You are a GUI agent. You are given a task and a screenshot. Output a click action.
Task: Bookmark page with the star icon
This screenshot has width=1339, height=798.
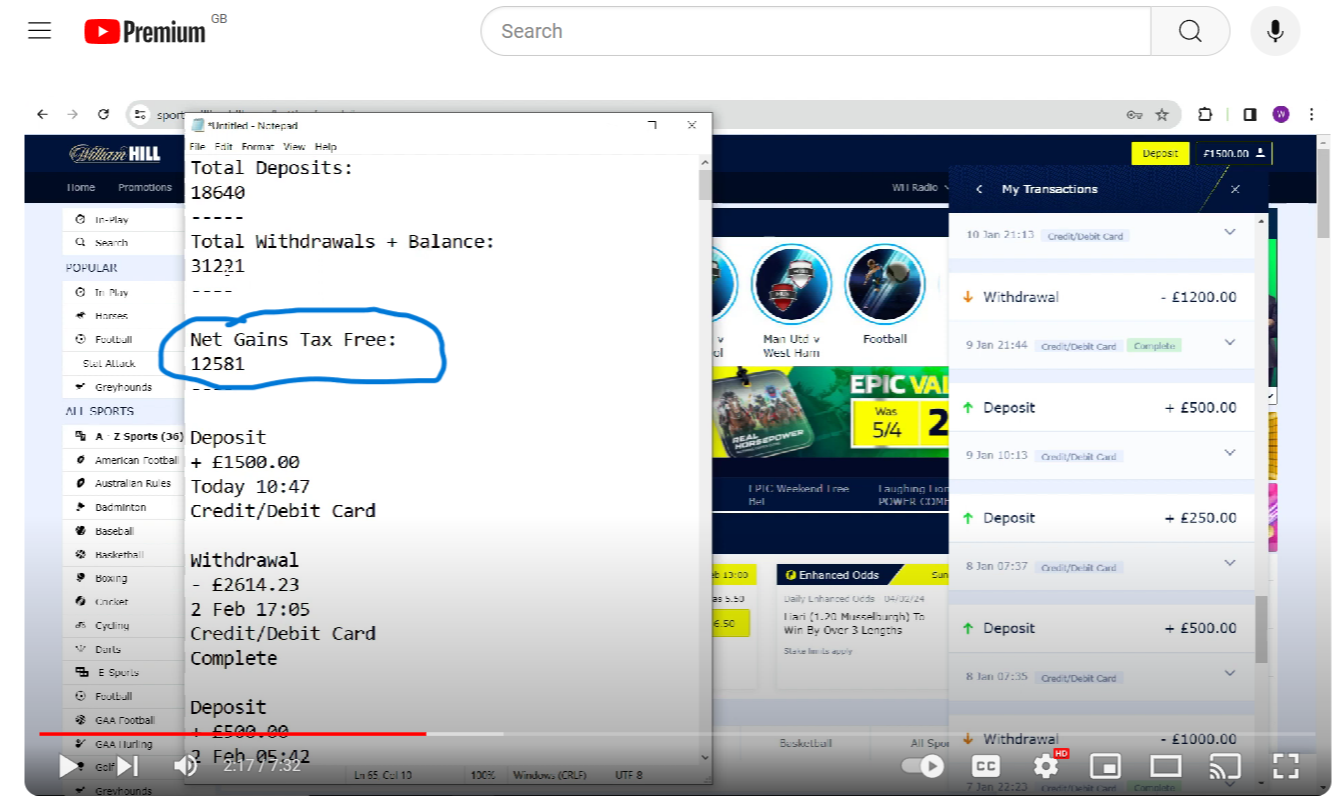pyautogui.click(x=1162, y=114)
